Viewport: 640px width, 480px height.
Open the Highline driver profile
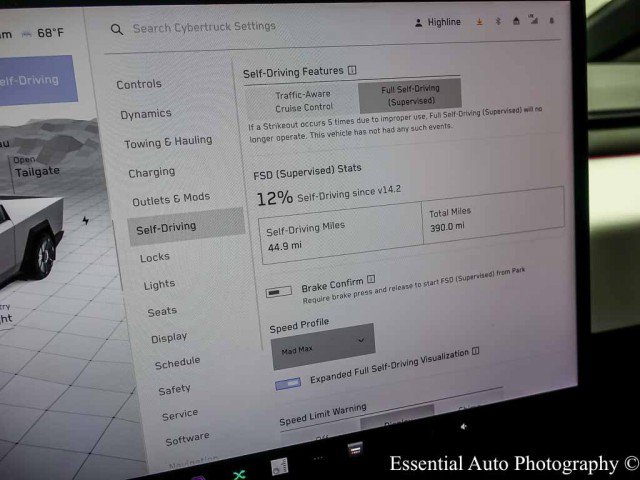438,22
